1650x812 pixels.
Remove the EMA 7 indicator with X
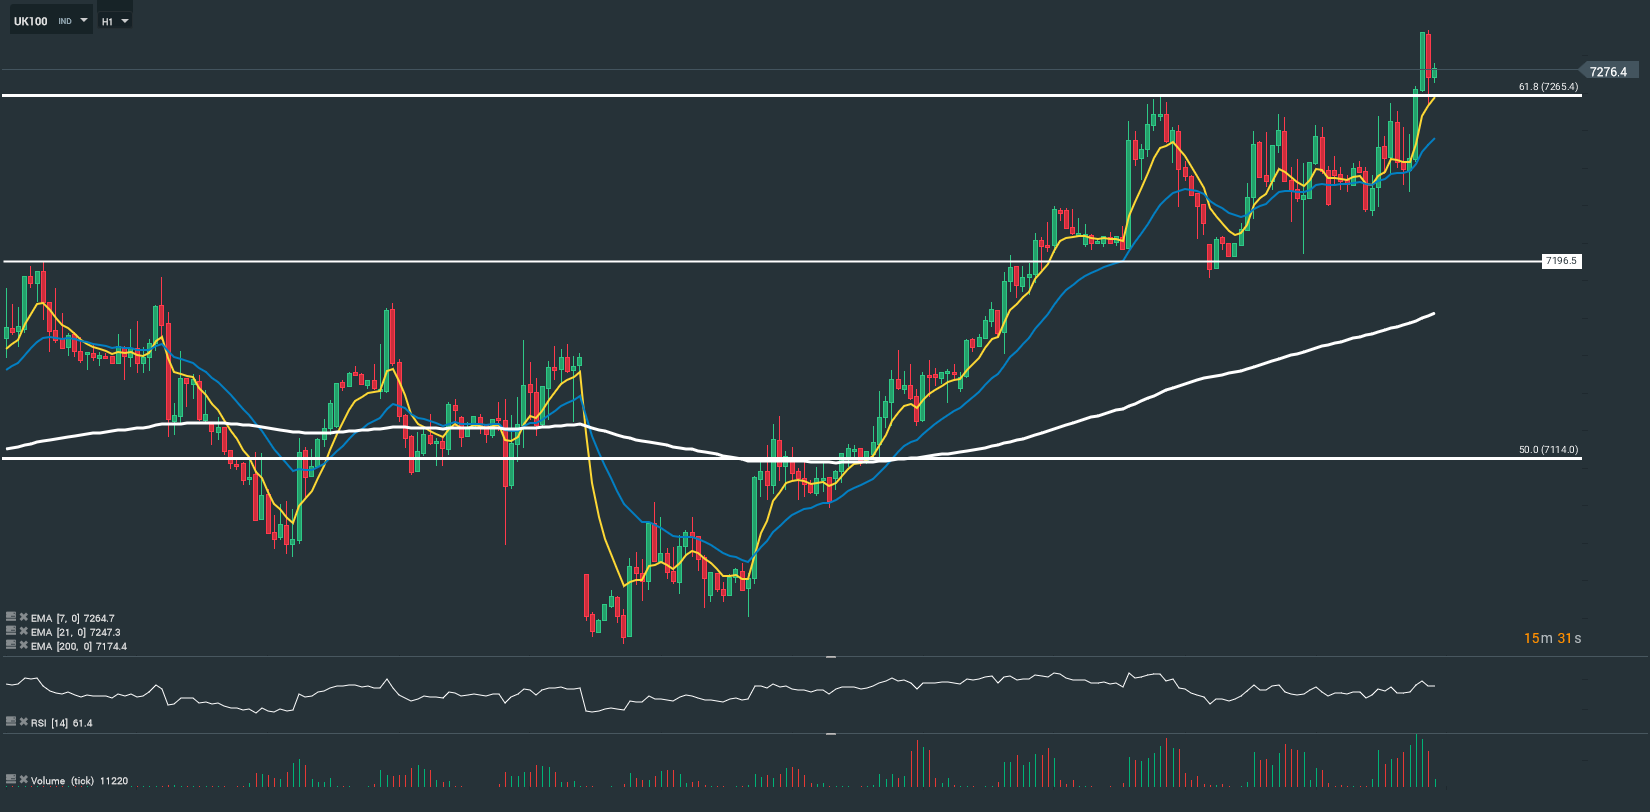[23, 618]
